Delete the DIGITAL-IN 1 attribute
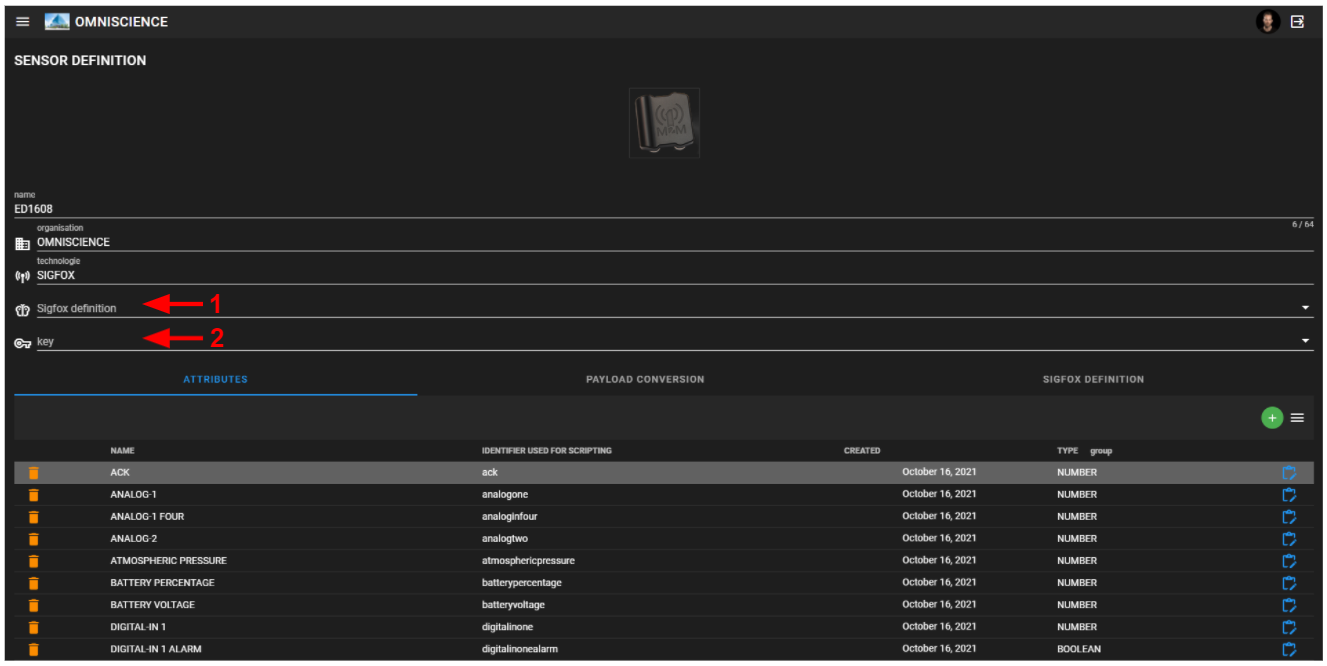Screen dimensions: 1327x666 pos(33,627)
